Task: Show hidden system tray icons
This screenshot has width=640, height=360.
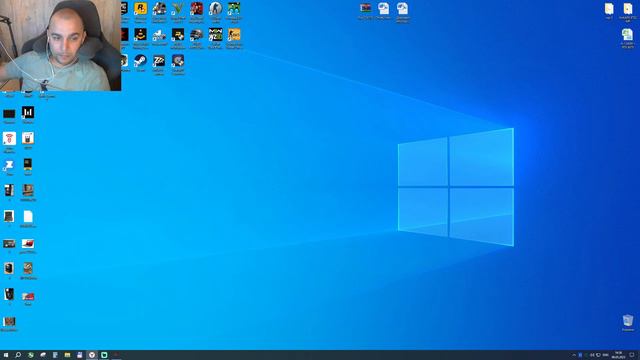Action: click(574, 355)
